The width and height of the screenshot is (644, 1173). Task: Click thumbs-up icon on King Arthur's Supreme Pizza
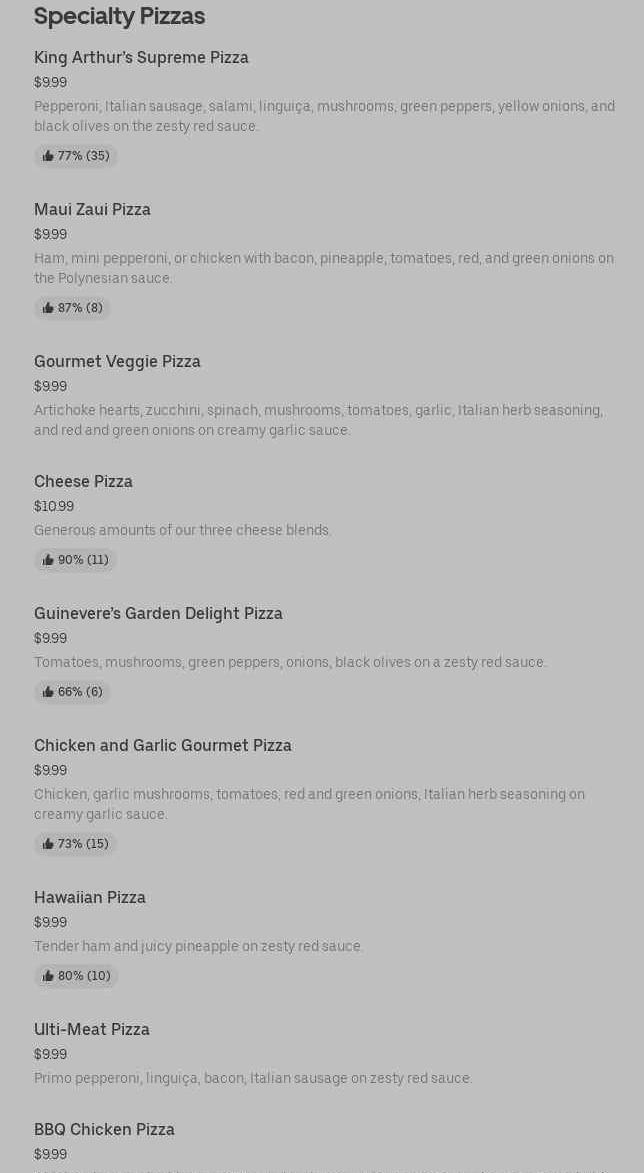click(x=48, y=156)
